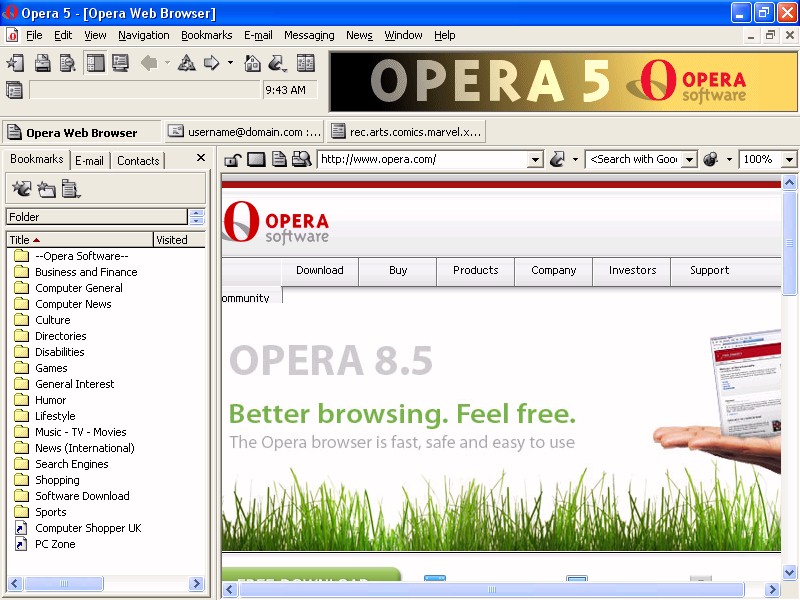Open the Bookmarks menu
The image size is (800, 600).
(x=207, y=35)
